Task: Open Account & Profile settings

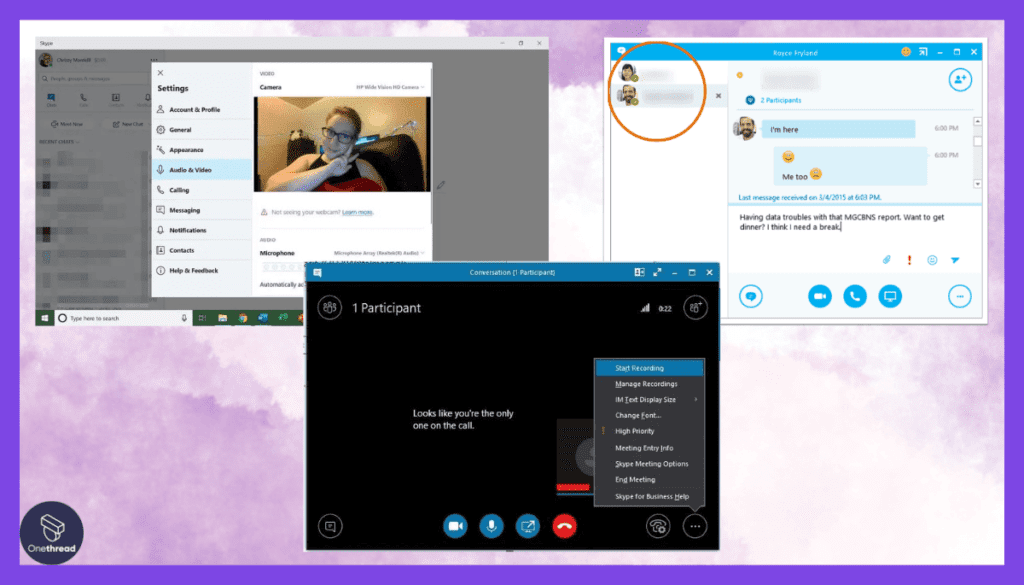Action: point(202,110)
